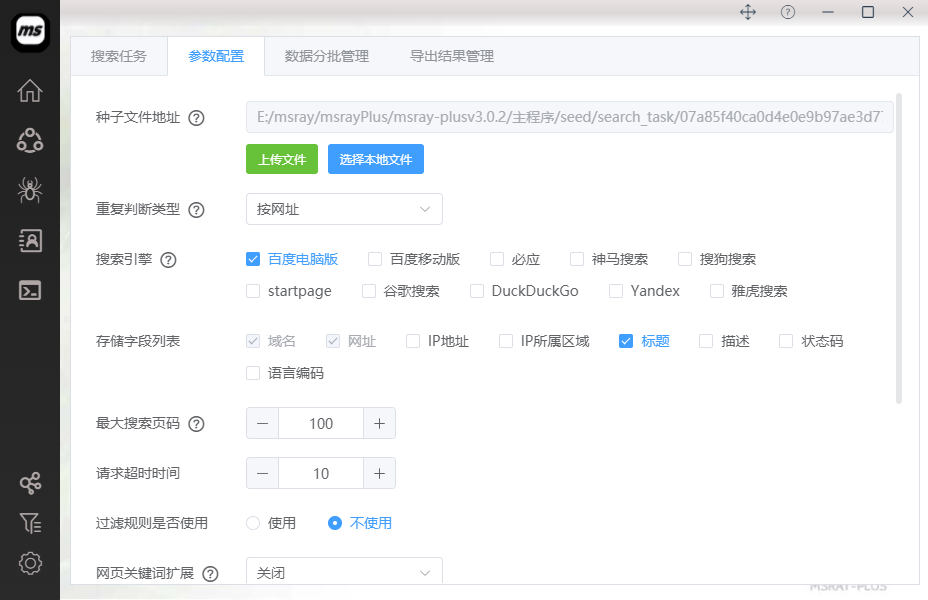Click the 种子文件地址 path input field
This screenshot has width=928, height=600.
pyautogui.click(x=569, y=118)
